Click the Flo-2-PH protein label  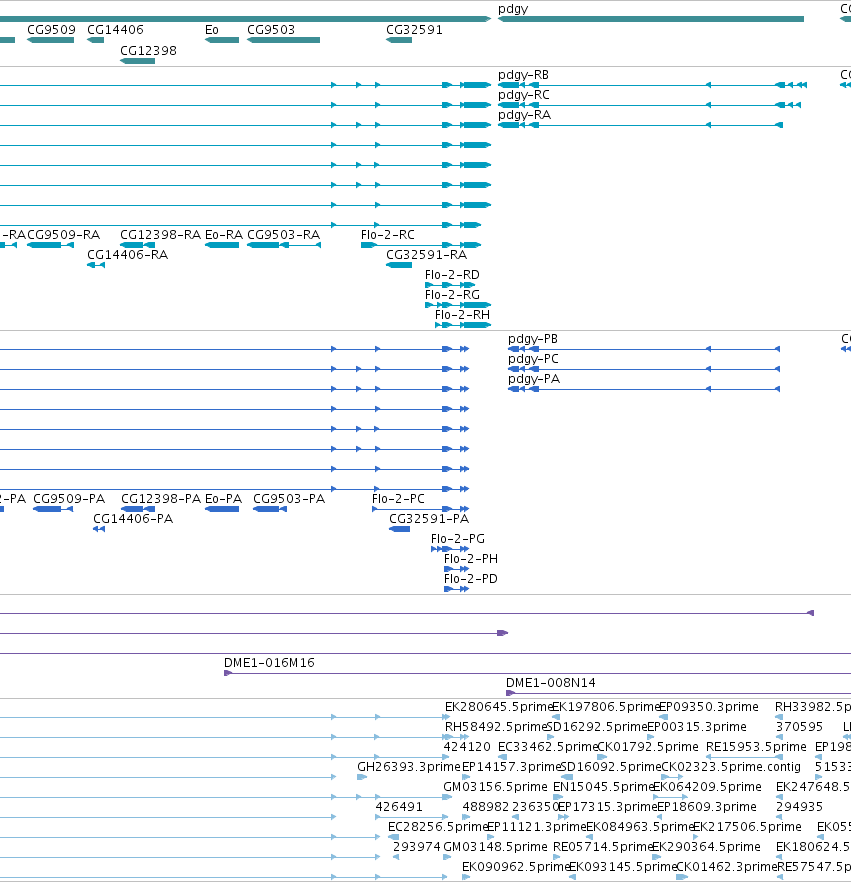[x=471, y=559]
